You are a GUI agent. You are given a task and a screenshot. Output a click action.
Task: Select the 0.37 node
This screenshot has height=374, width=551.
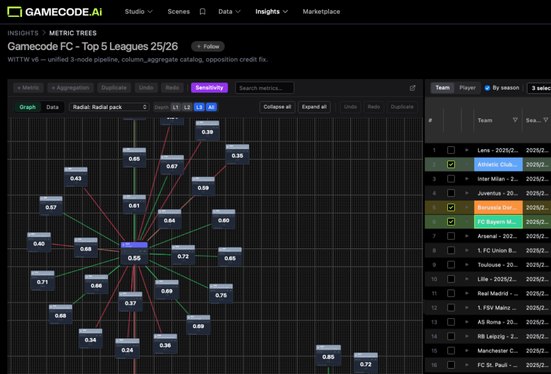(130, 302)
